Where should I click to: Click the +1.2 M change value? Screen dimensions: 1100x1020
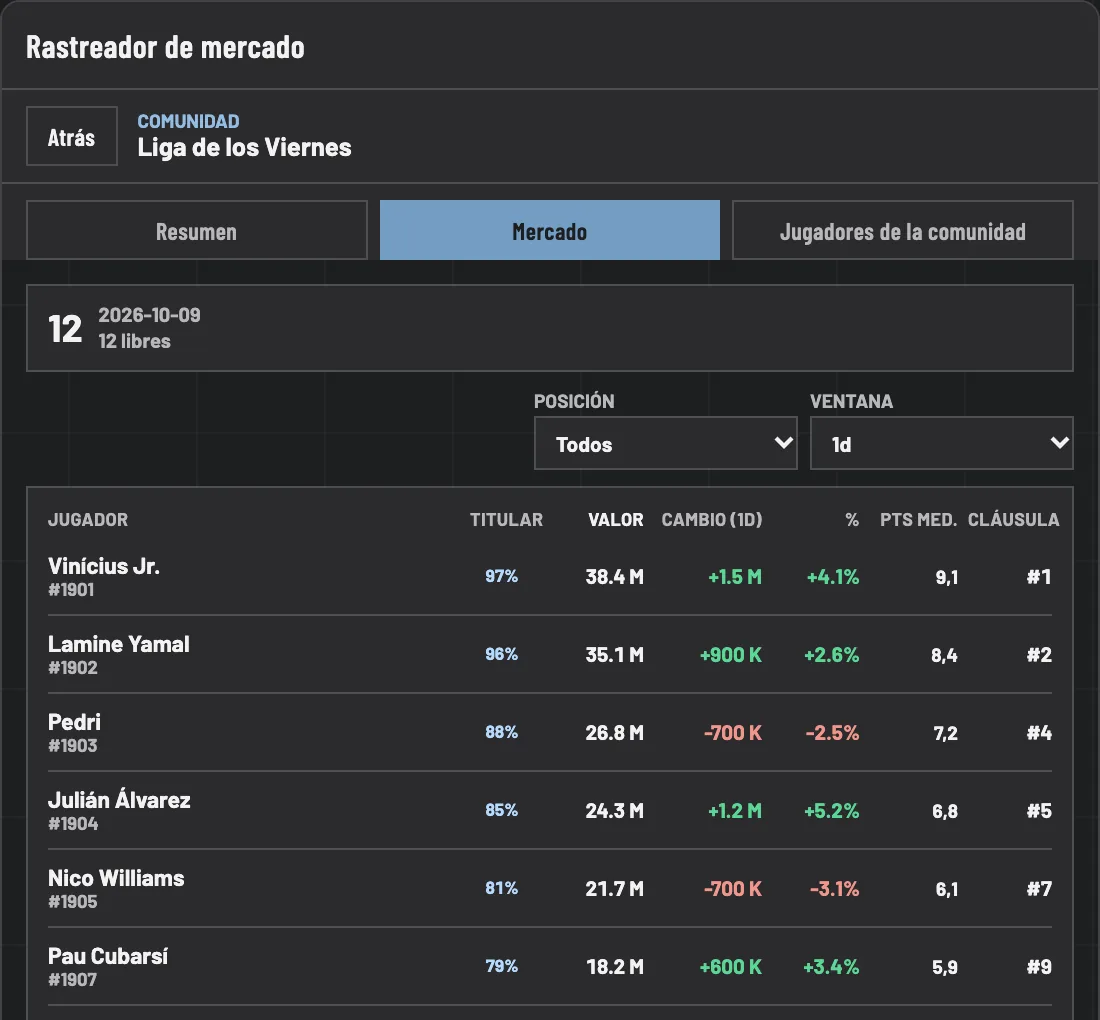pos(735,810)
